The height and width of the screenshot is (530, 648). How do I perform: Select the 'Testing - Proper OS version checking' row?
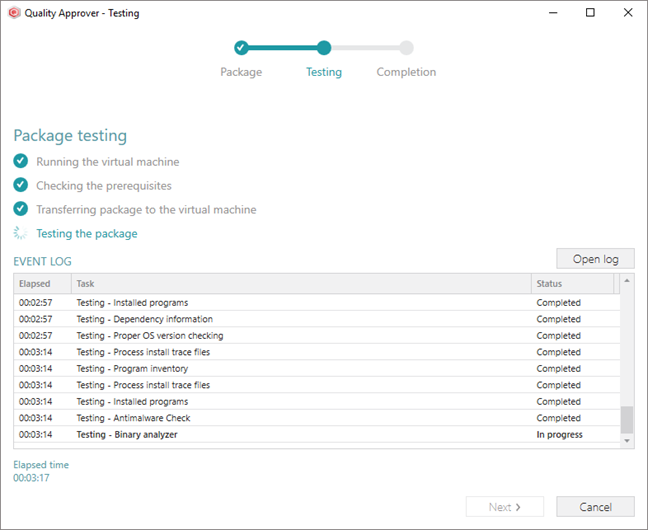(x=317, y=336)
